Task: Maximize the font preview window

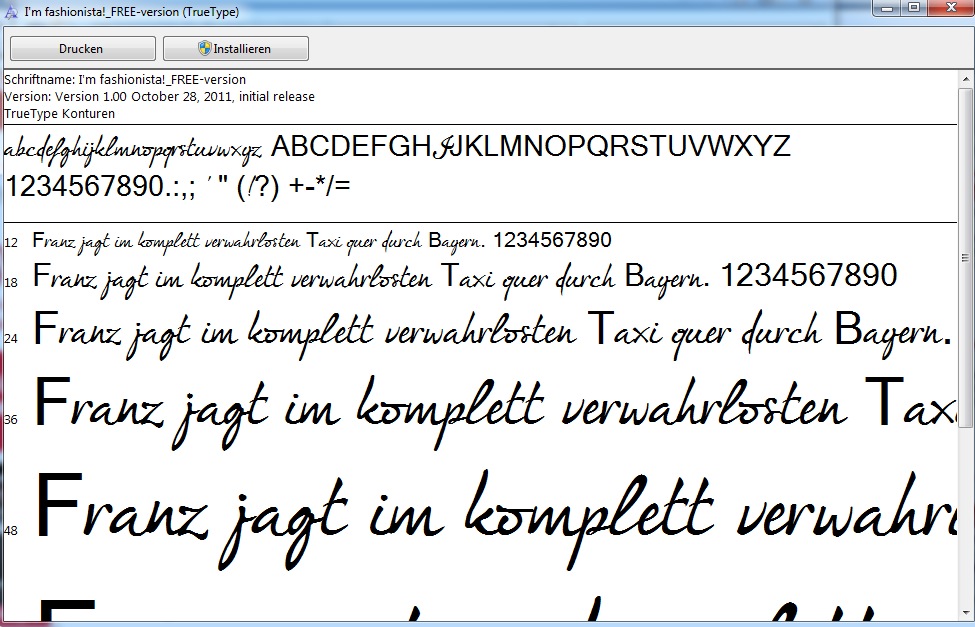Action: 913,8
